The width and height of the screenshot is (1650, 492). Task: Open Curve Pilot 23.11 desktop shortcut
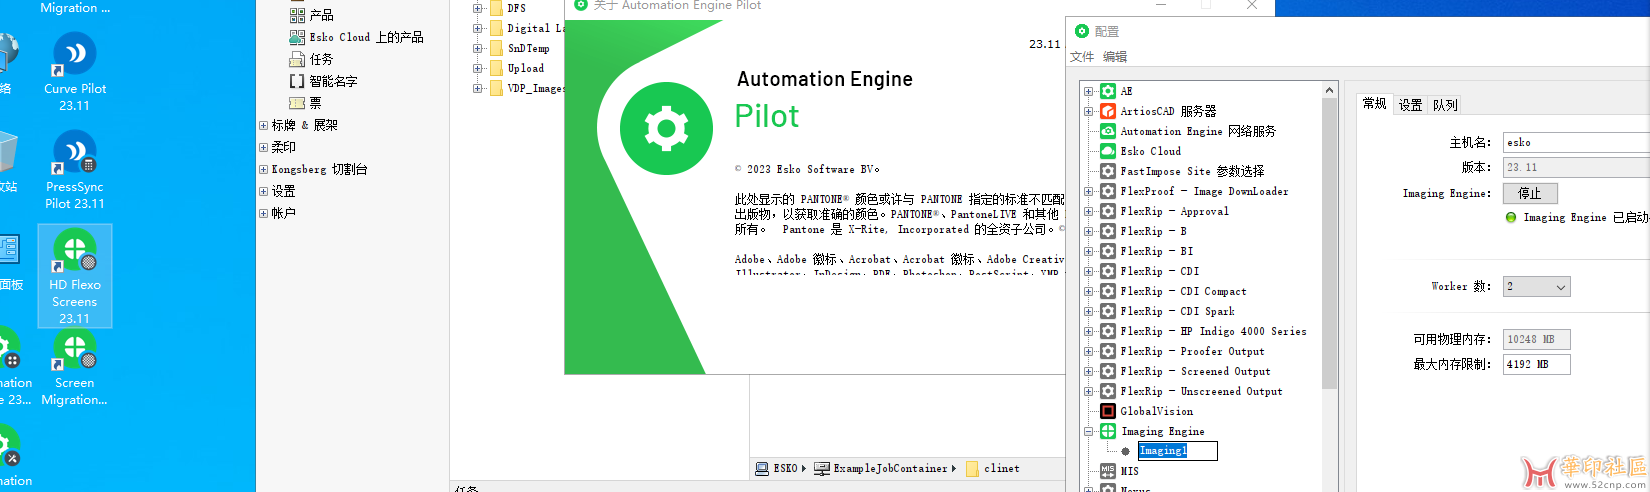[x=74, y=72]
